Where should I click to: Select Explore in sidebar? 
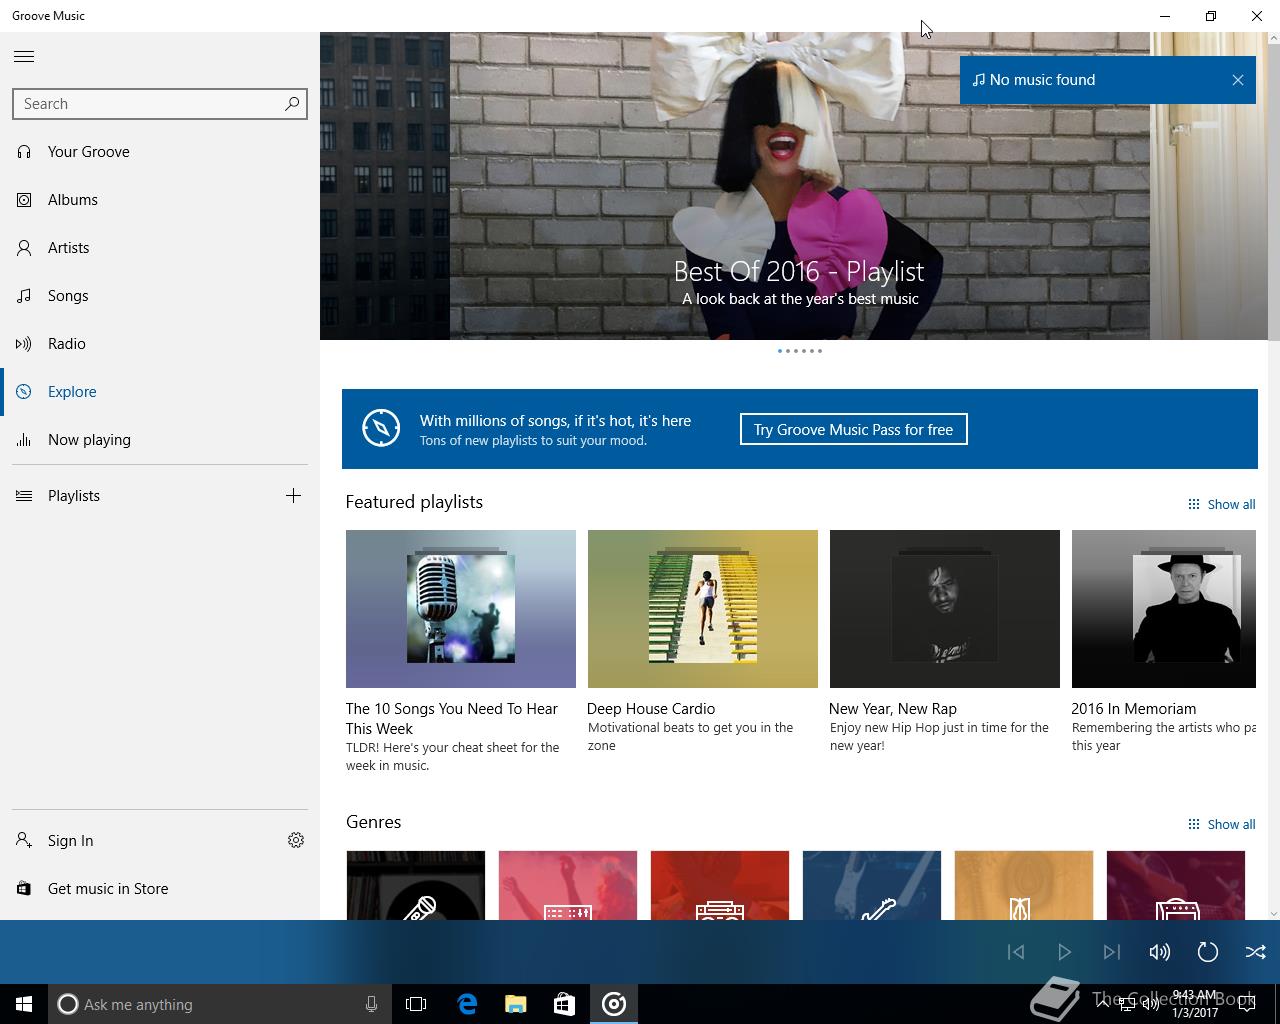pos(160,392)
